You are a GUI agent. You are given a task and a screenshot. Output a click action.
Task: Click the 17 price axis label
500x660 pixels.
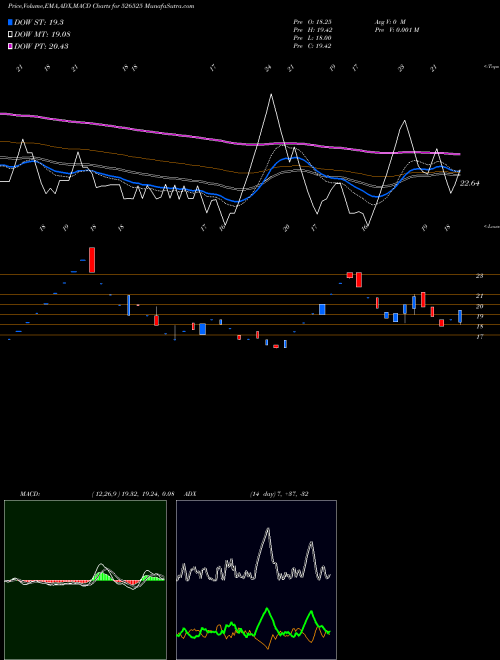pyautogui.click(x=479, y=337)
